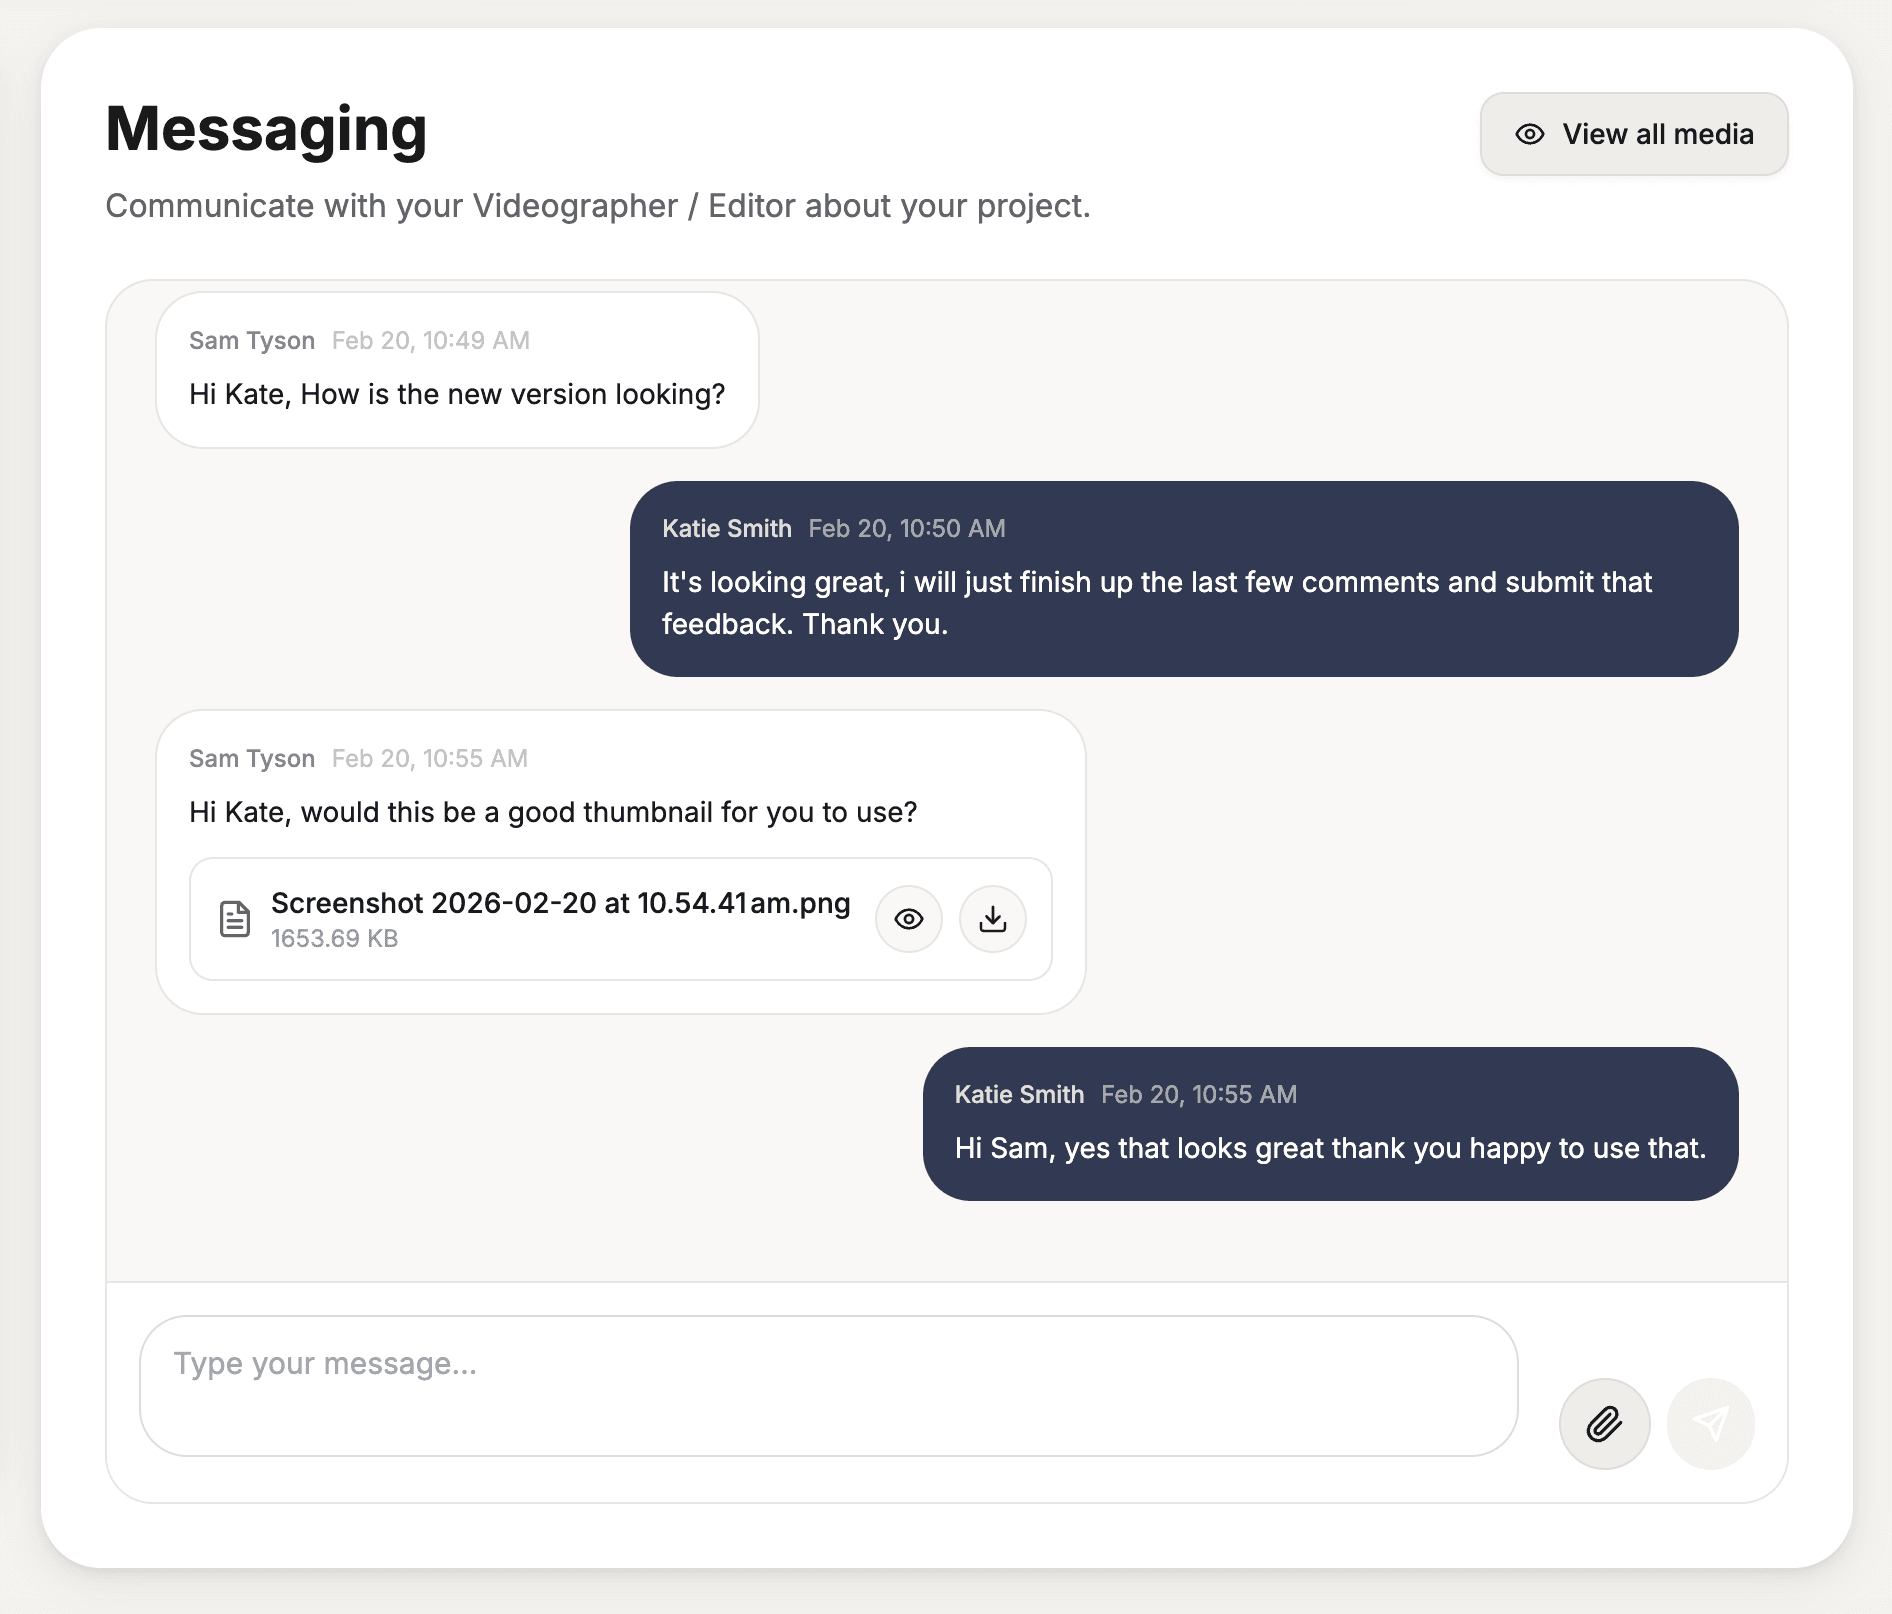Screen dimensions: 1892x1614
Task: Click the Communicate with your Videographer subtitle
Action: (598, 206)
